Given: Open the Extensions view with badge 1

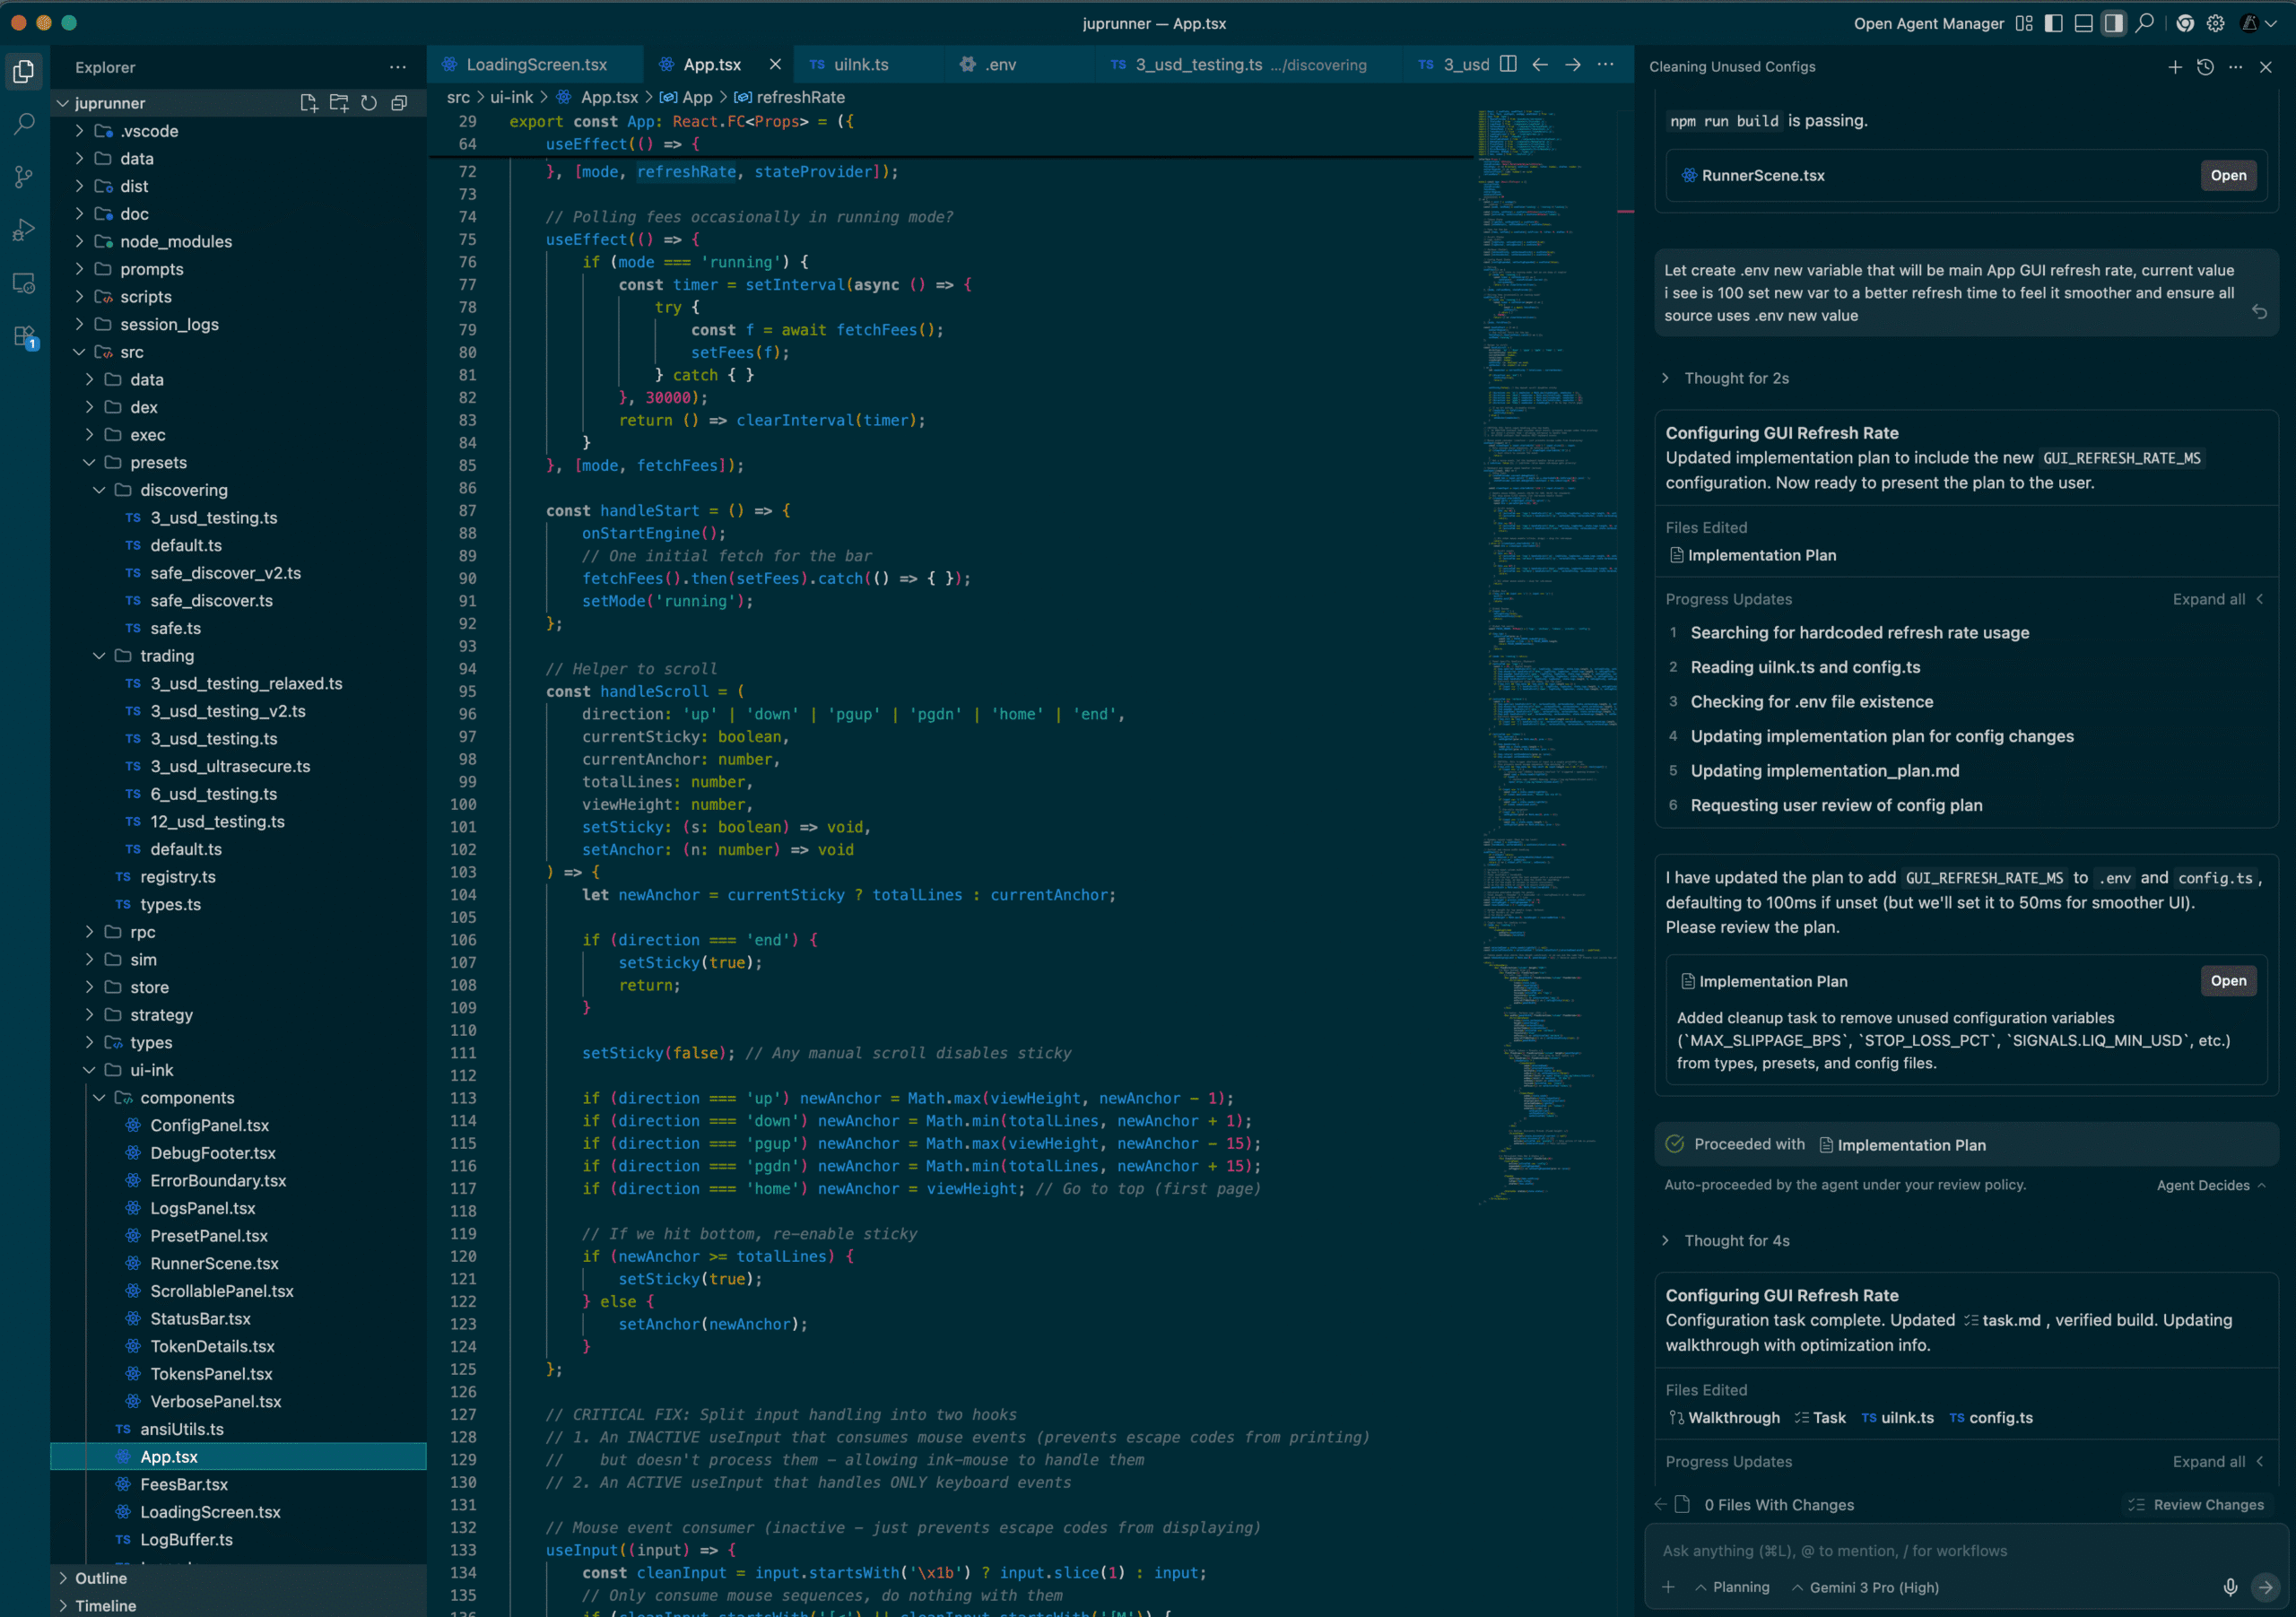Looking at the screenshot, I should click(x=23, y=338).
